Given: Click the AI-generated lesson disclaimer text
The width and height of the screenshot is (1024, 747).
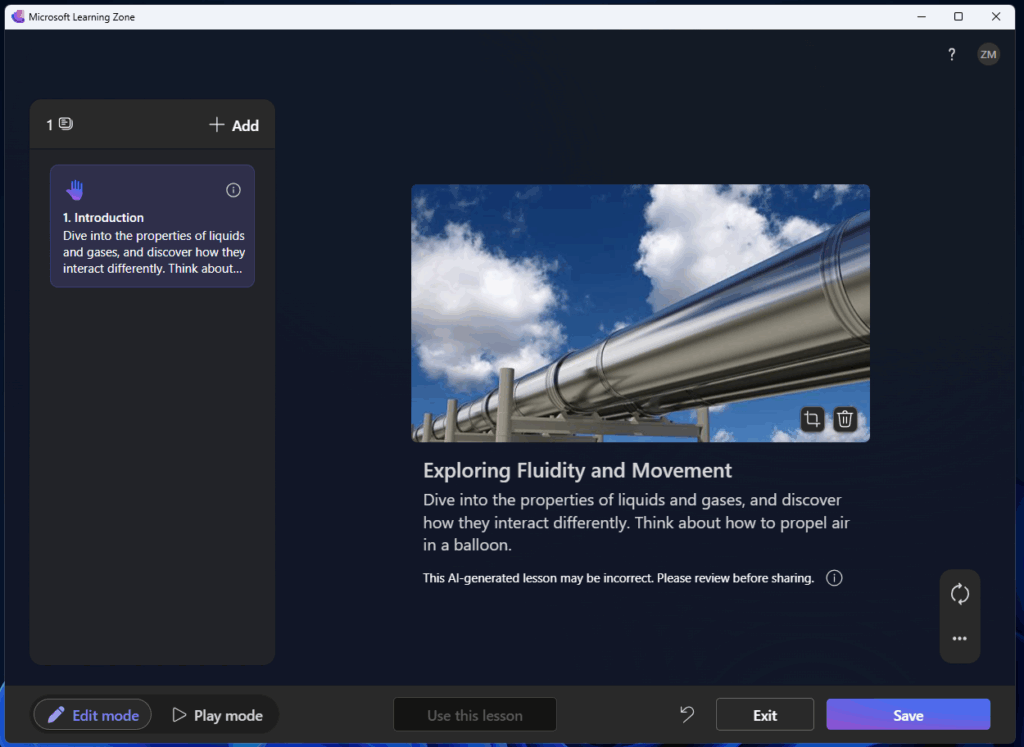Looking at the screenshot, I should 618,578.
